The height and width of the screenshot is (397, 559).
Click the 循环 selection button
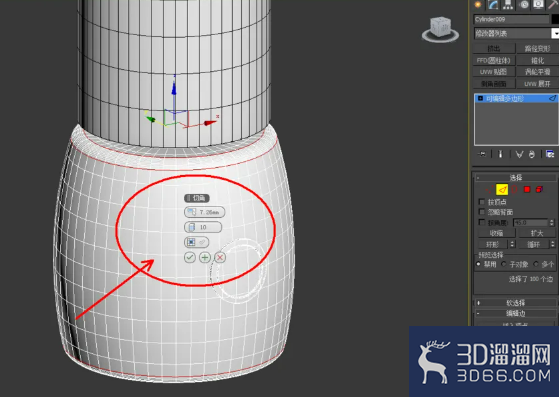(x=534, y=244)
